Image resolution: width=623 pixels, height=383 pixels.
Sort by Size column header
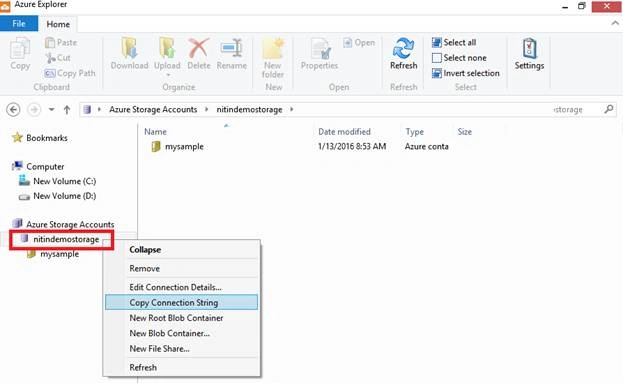pyautogui.click(x=464, y=132)
